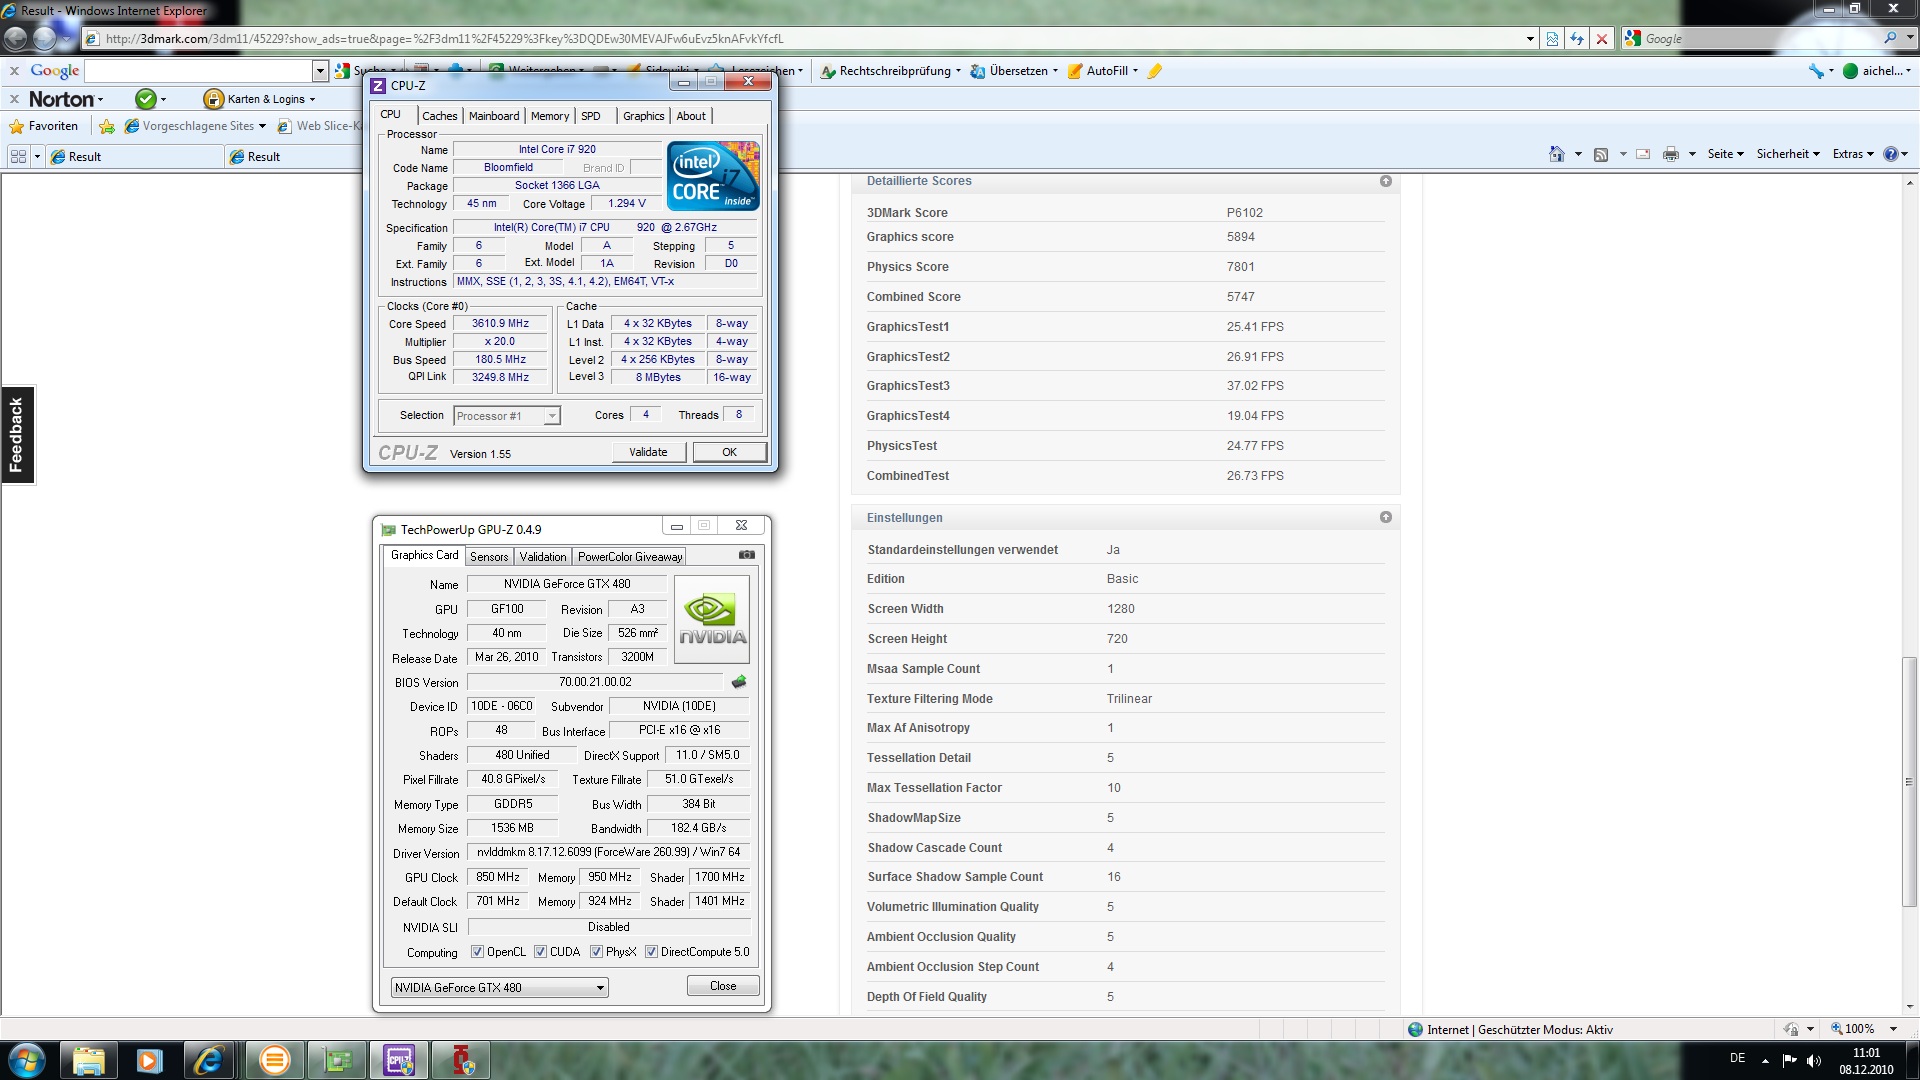The image size is (1920, 1080).
Task: Switch to the Memory tab in CPU-Z
Action: (550, 116)
